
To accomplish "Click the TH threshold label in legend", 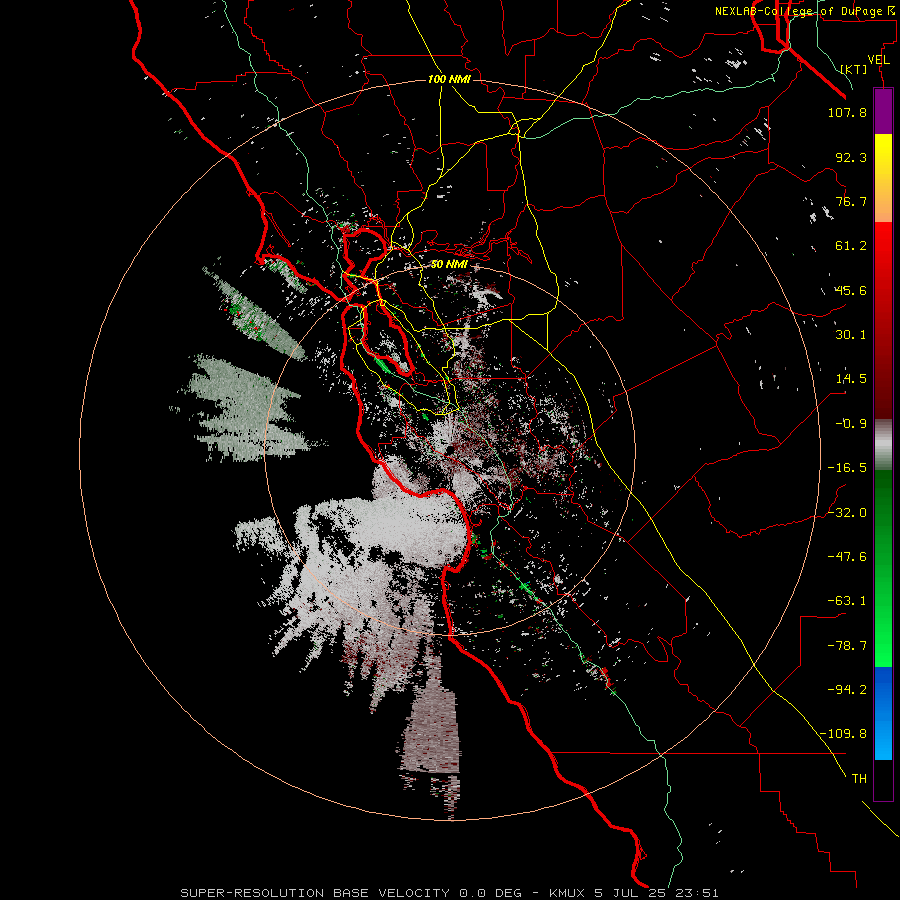I will click(x=859, y=779).
